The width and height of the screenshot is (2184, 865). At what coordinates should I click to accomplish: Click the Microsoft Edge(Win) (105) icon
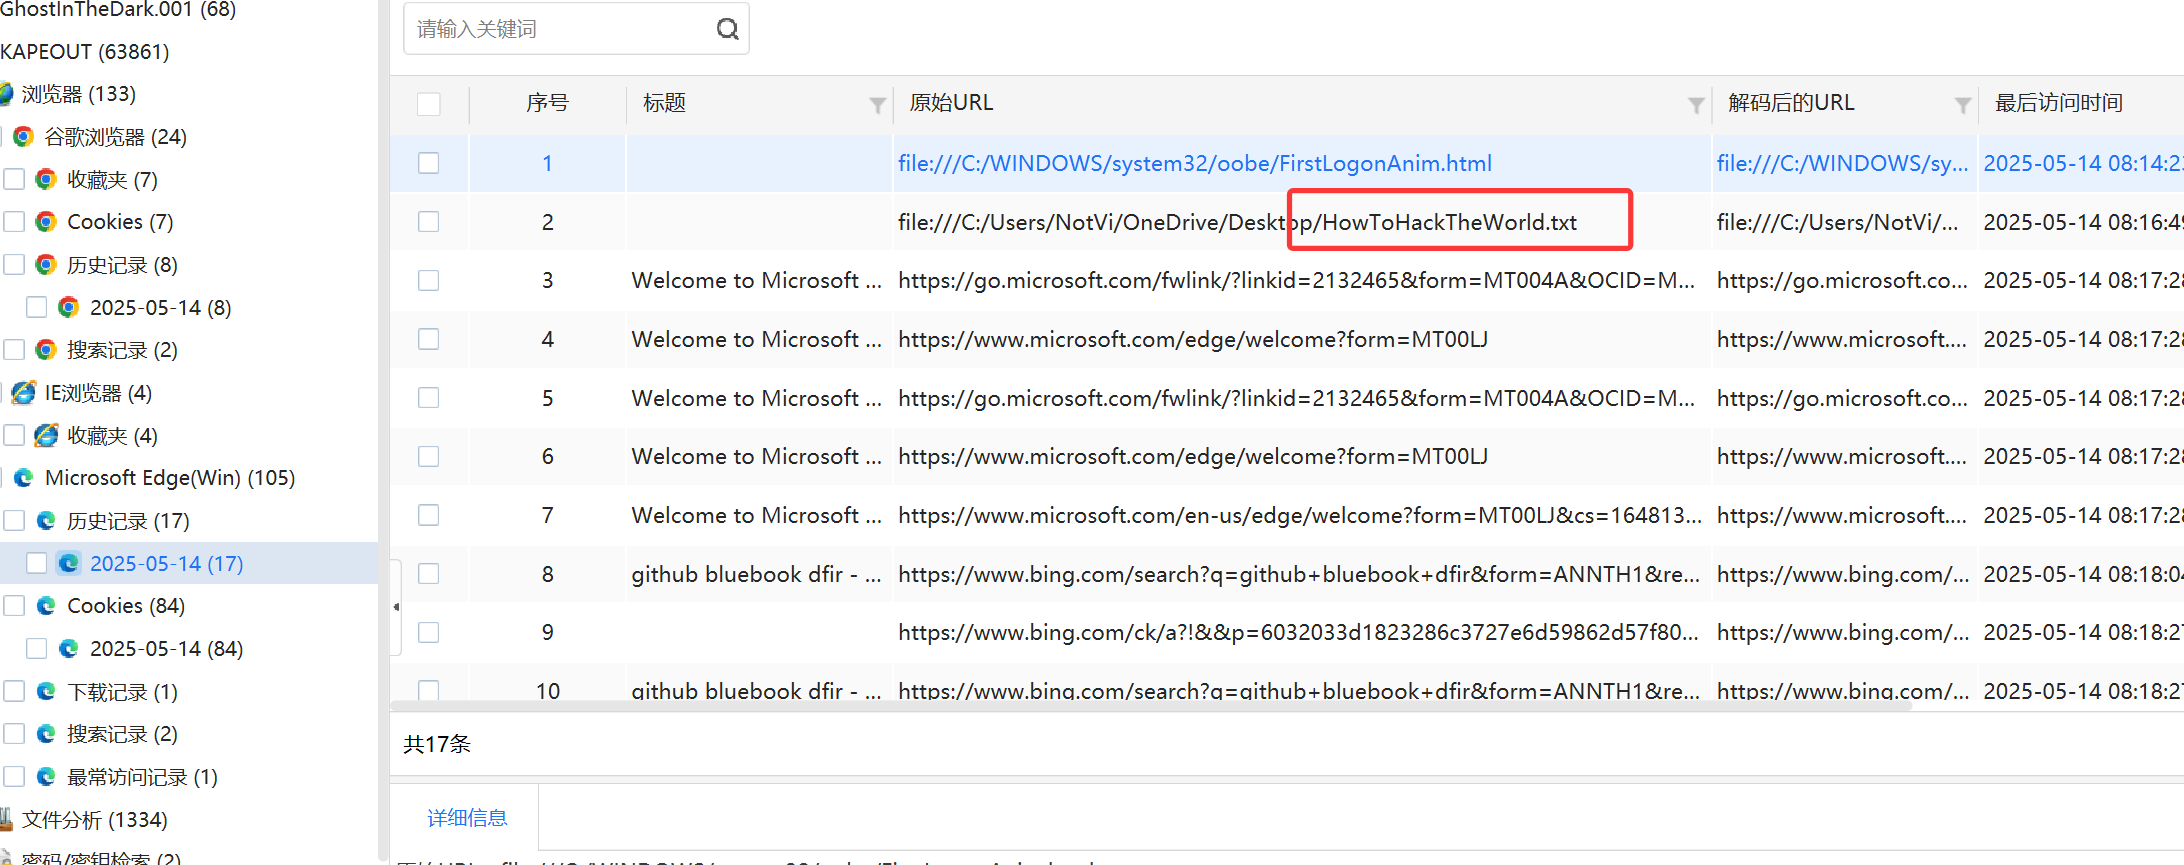pyautogui.click(x=23, y=478)
